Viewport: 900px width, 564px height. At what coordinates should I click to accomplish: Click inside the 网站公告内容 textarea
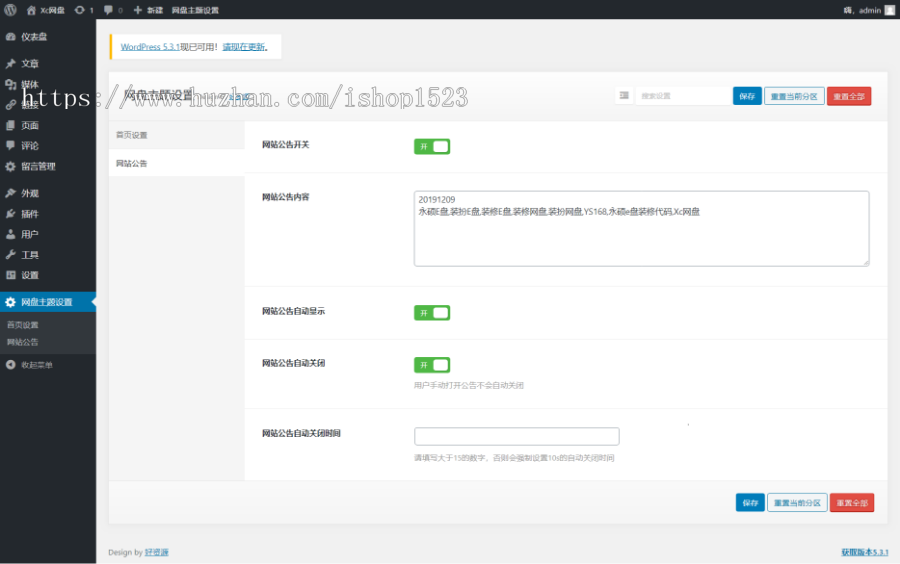tap(641, 228)
